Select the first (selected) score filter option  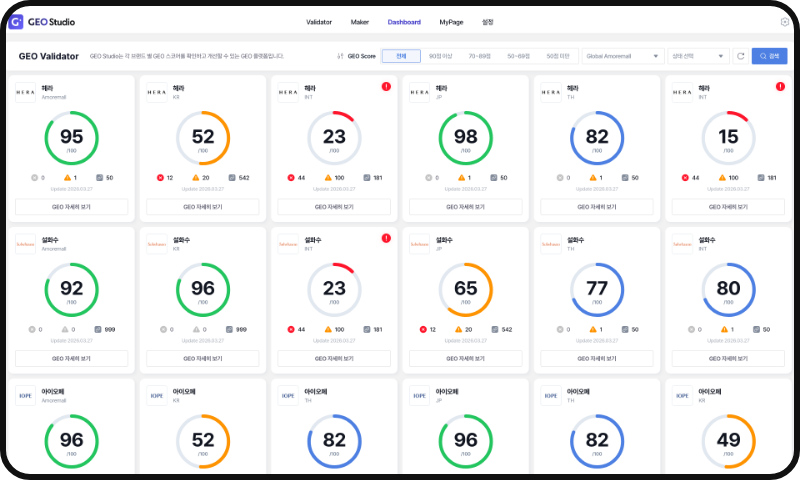401,56
